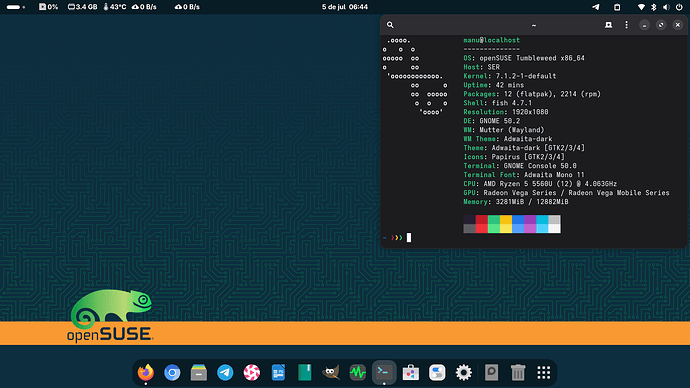This screenshot has width=690, height=388.
Task: Open Firefox from the dock
Action: tap(146, 373)
